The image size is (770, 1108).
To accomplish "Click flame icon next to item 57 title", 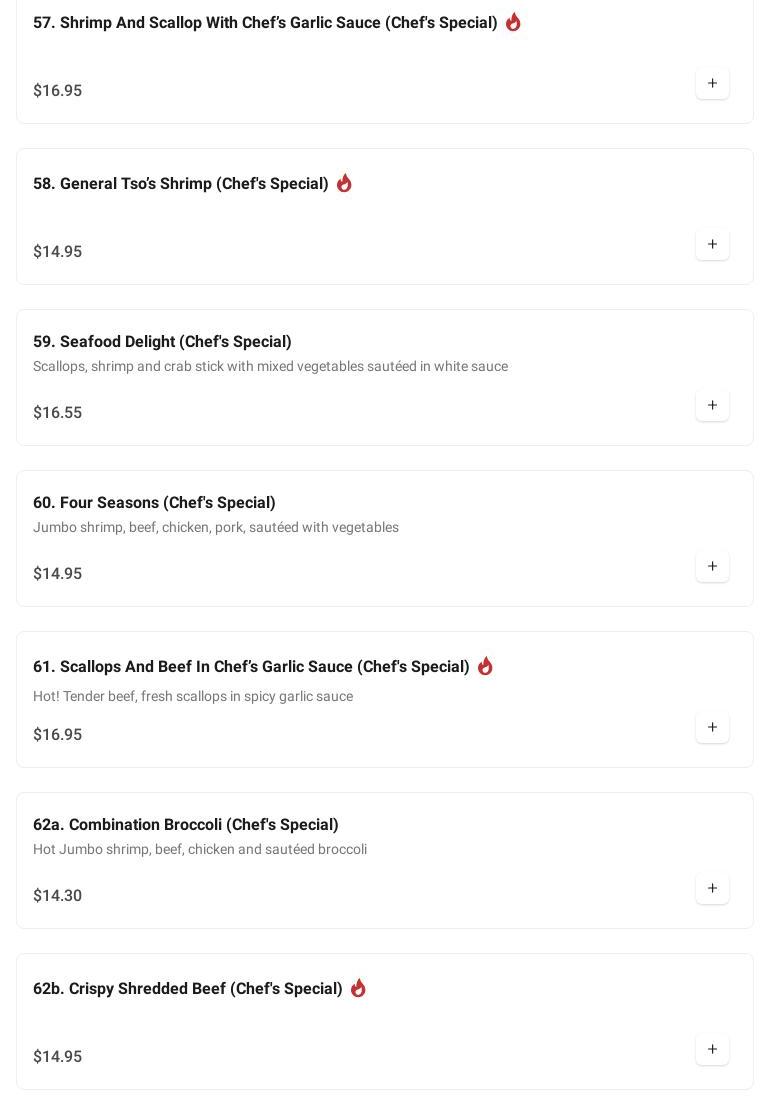I will (x=513, y=22).
